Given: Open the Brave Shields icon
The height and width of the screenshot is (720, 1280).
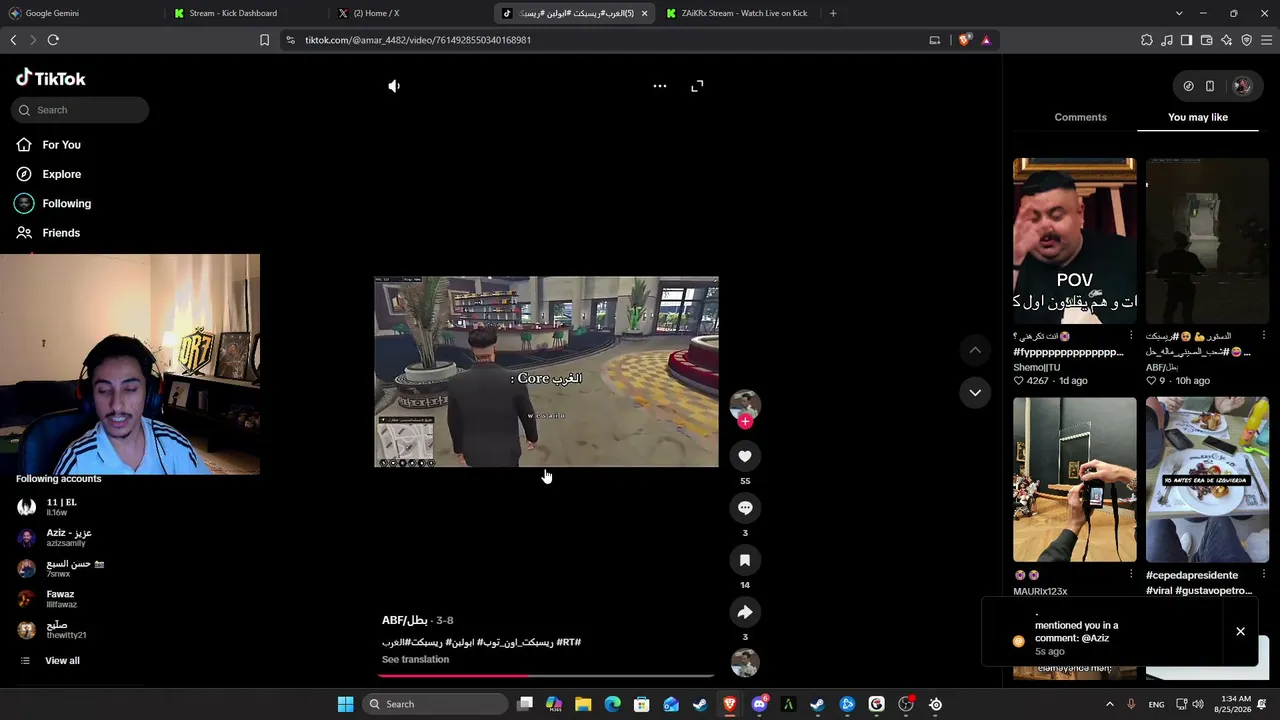Looking at the screenshot, I should click(x=965, y=40).
